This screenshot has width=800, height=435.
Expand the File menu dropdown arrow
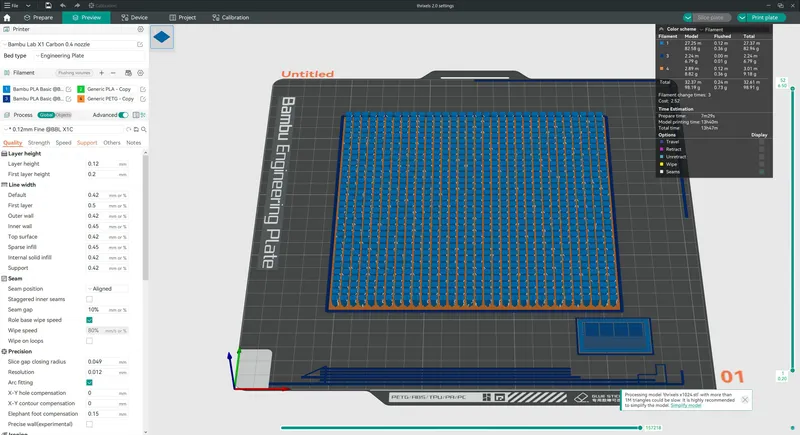click(x=28, y=6)
